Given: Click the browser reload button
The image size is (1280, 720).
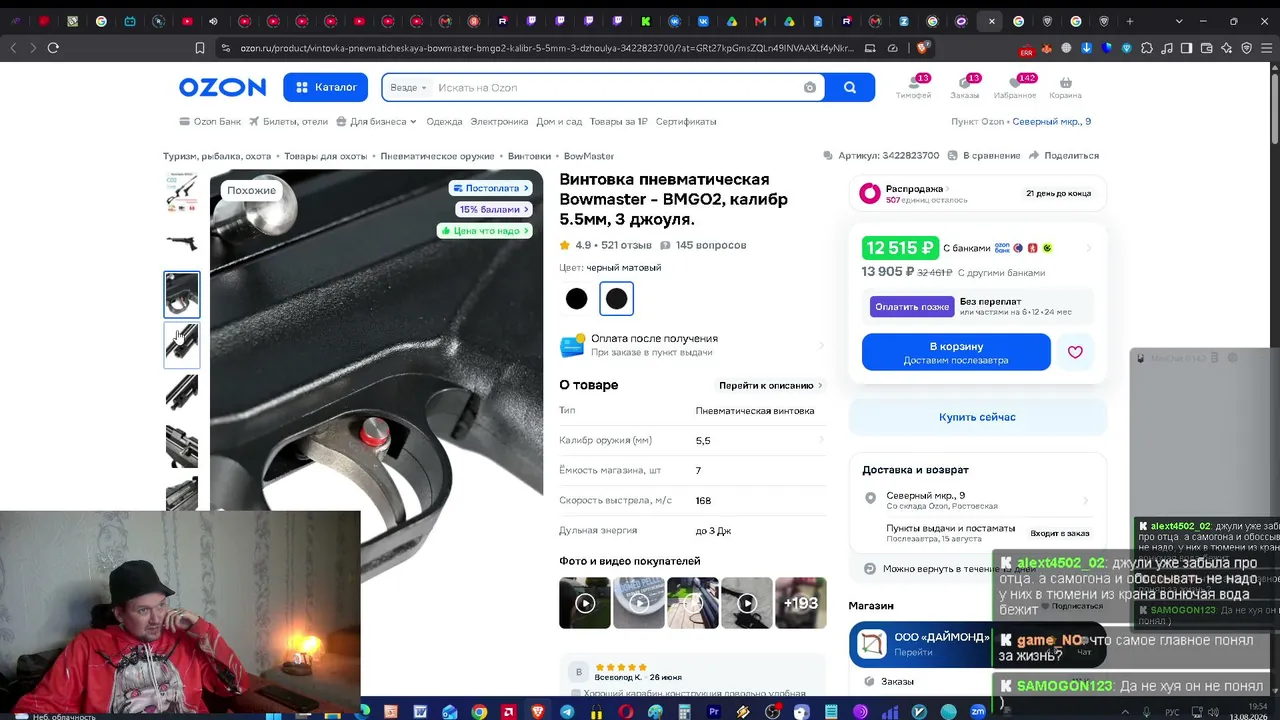Looking at the screenshot, I should tap(53, 47).
